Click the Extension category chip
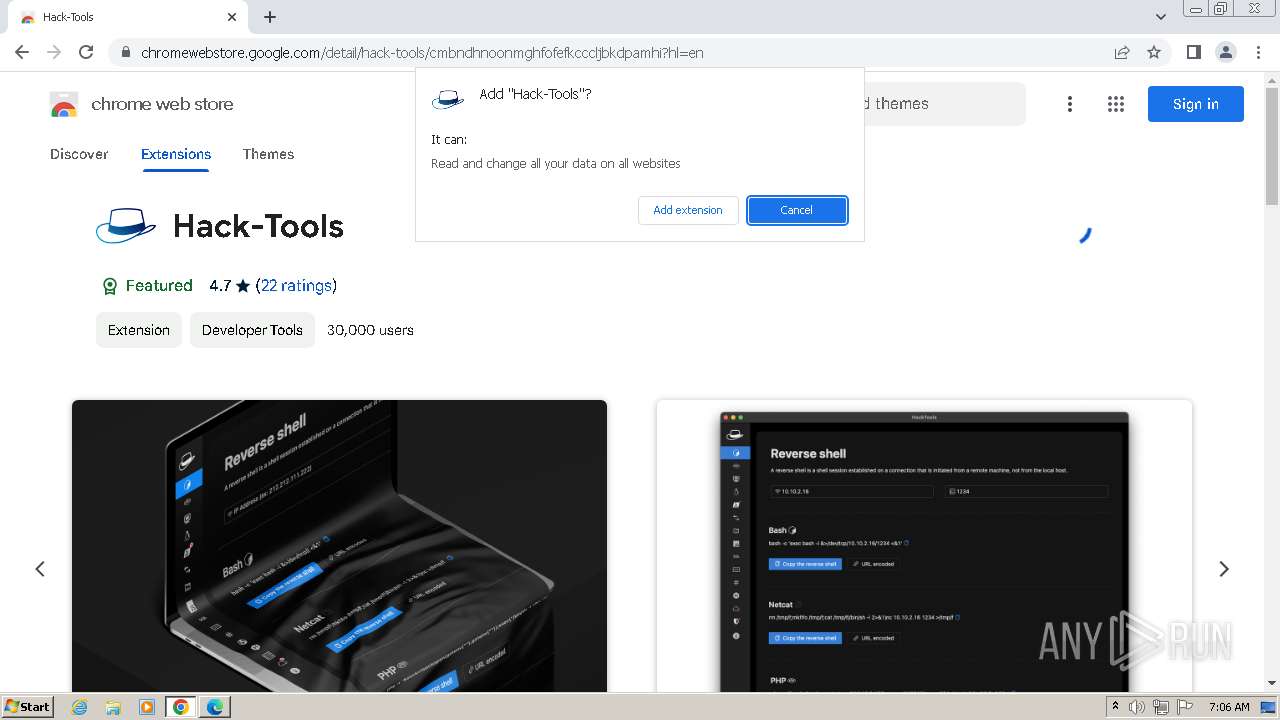This screenshot has width=1280, height=720. 139,330
